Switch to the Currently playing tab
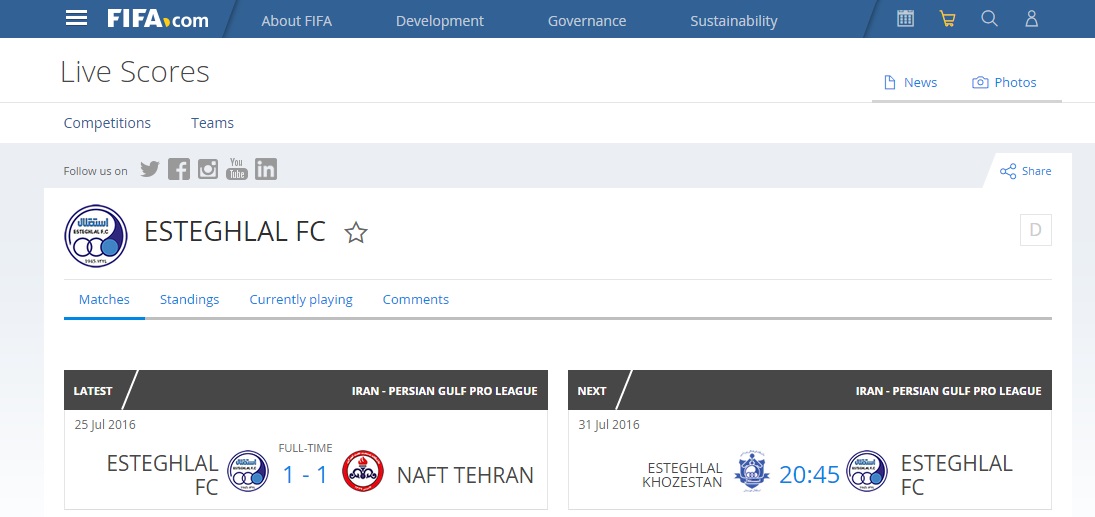This screenshot has height=517, width=1095. pyautogui.click(x=301, y=300)
